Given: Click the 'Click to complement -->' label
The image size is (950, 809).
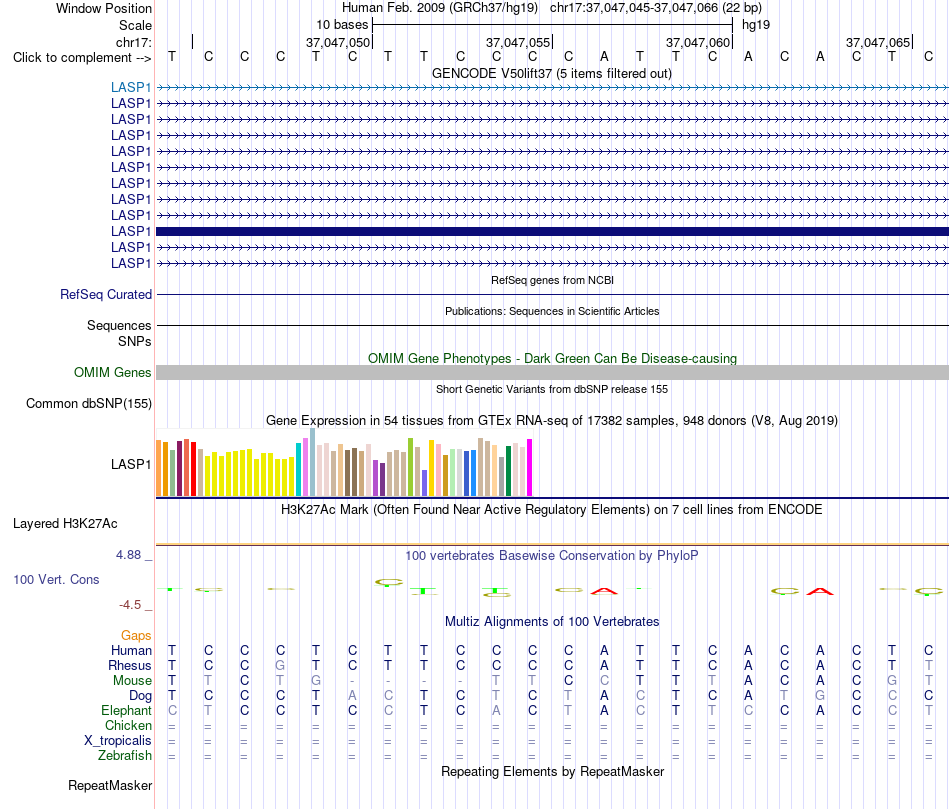Looking at the screenshot, I should pyautogui.click(x=82, y=58).
